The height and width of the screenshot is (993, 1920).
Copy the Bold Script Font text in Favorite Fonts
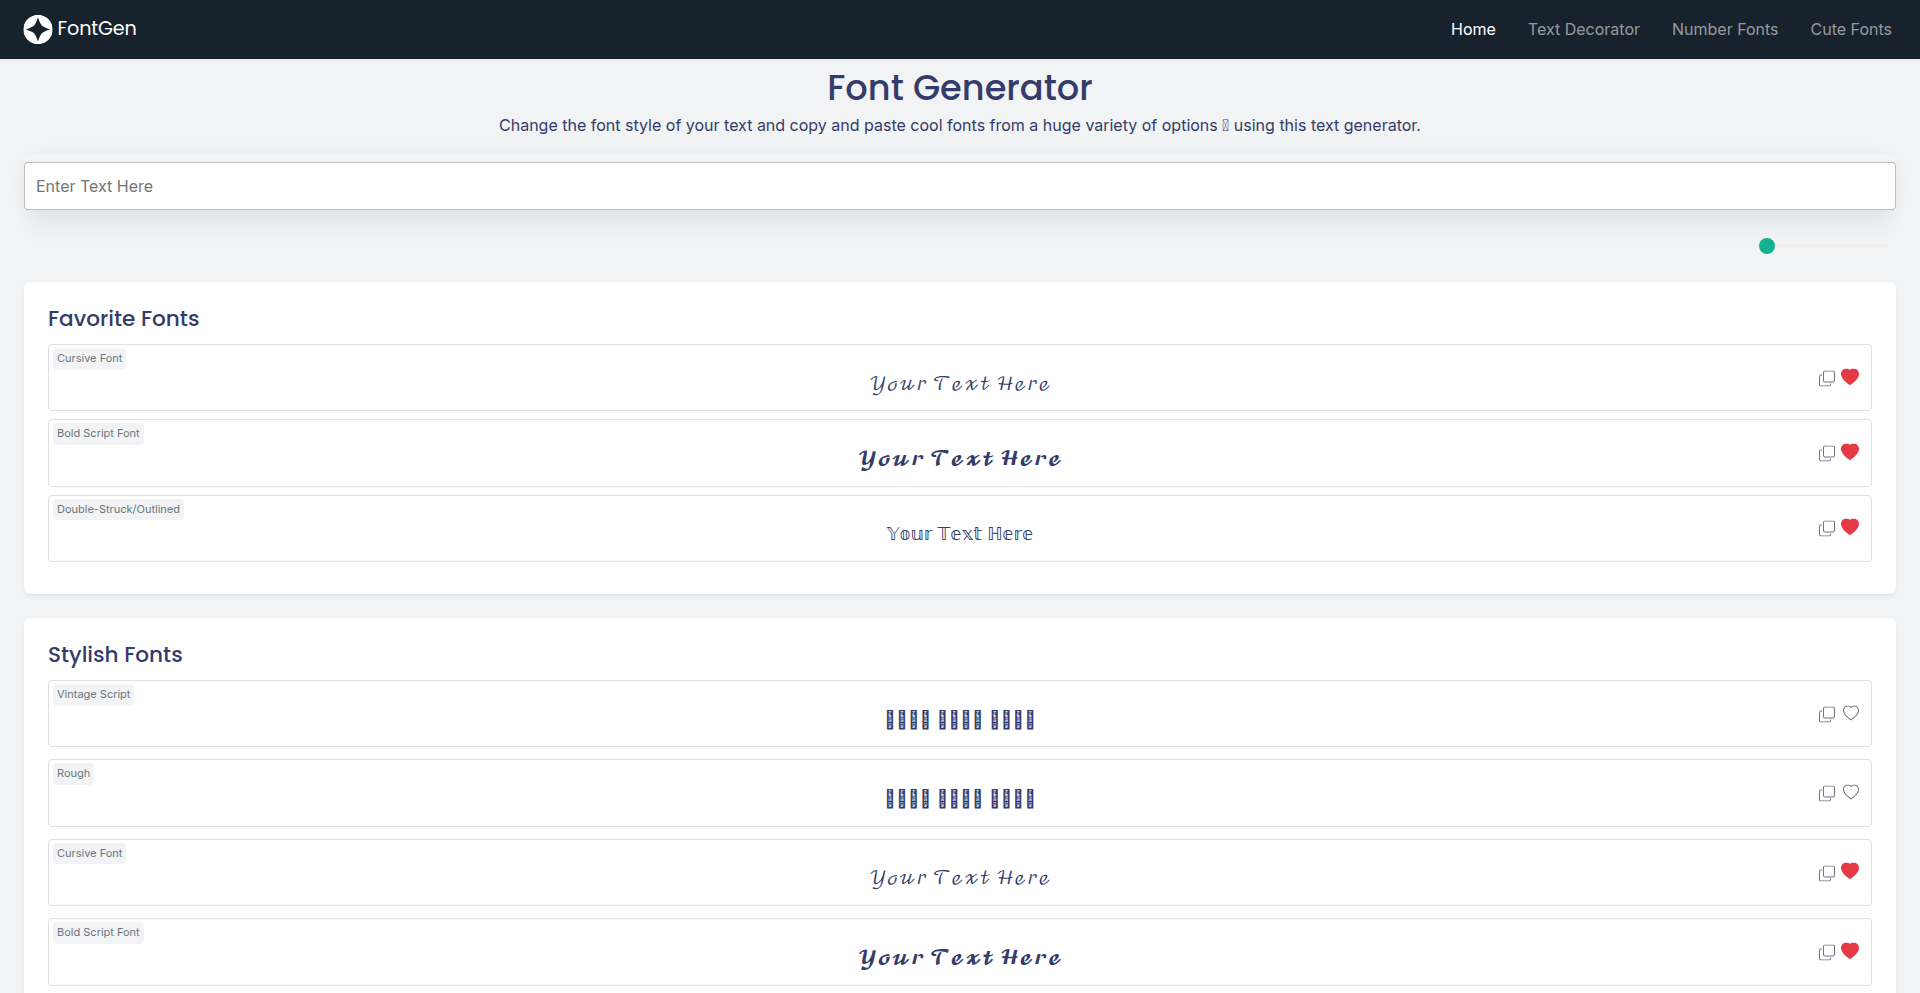tap(1827, 453)
